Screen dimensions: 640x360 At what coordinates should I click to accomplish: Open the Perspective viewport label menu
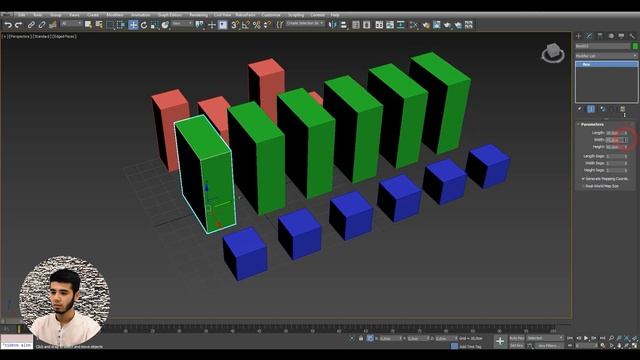tap(20, 36)
